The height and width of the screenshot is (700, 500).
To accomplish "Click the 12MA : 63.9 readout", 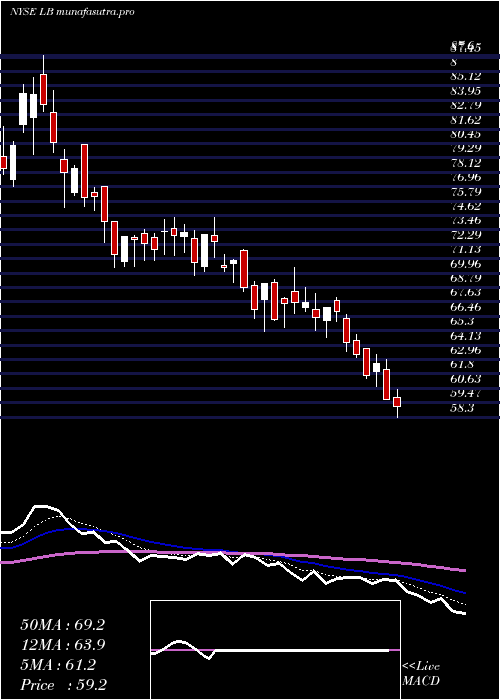I will pyautogui.click(x=62, y=645).
